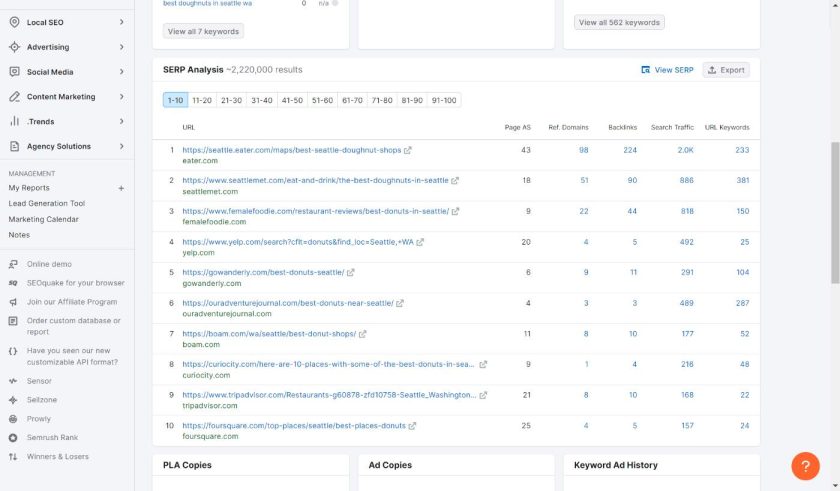Click the Sensor pulse icon

tap(13, 381)
